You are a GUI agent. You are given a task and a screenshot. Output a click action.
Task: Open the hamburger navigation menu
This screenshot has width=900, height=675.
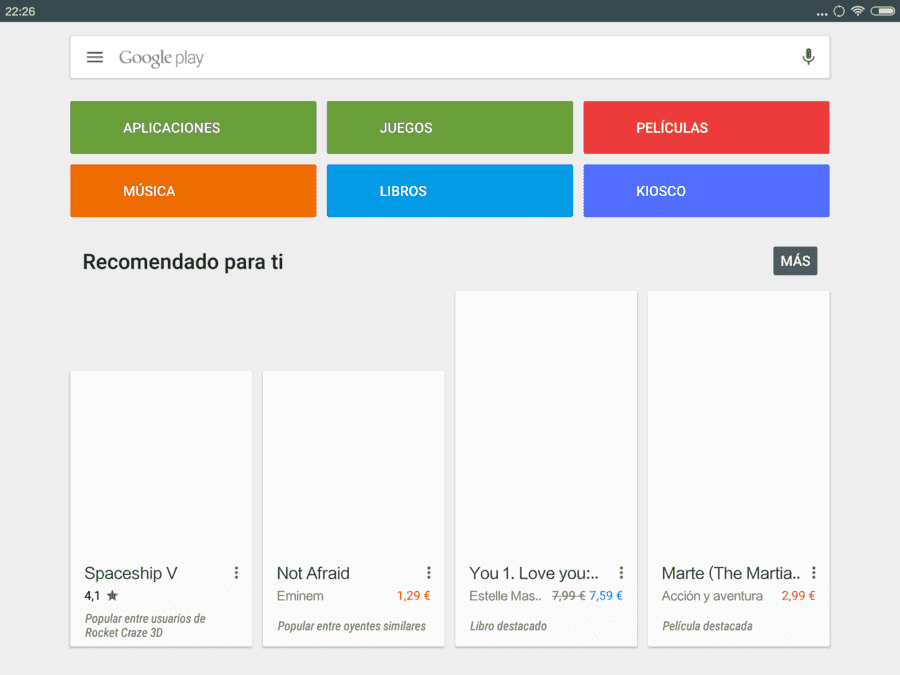pos(95,57)
